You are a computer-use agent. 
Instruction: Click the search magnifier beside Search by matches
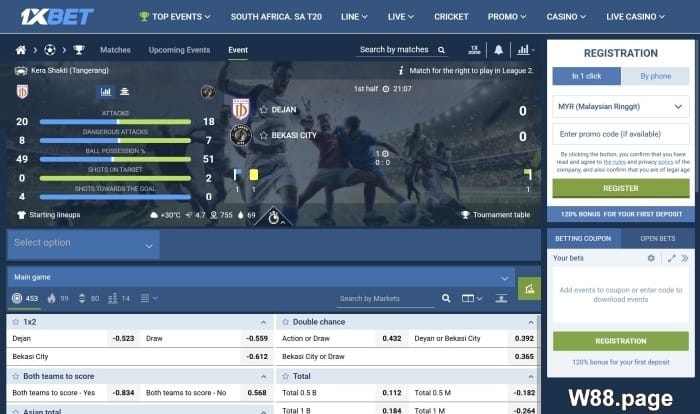[x=441, y=50]
